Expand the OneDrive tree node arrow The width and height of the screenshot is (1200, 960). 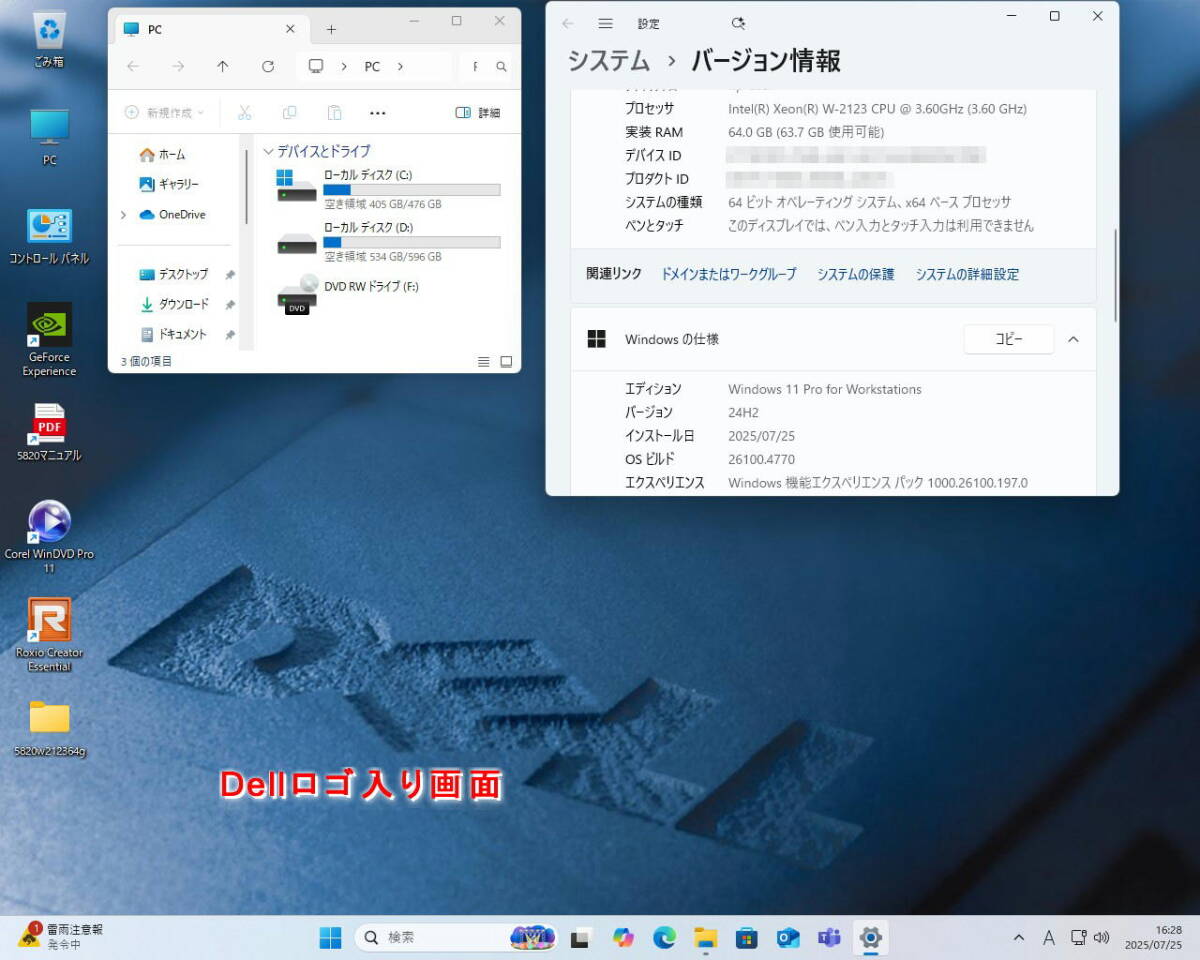(x=124, y=215)
